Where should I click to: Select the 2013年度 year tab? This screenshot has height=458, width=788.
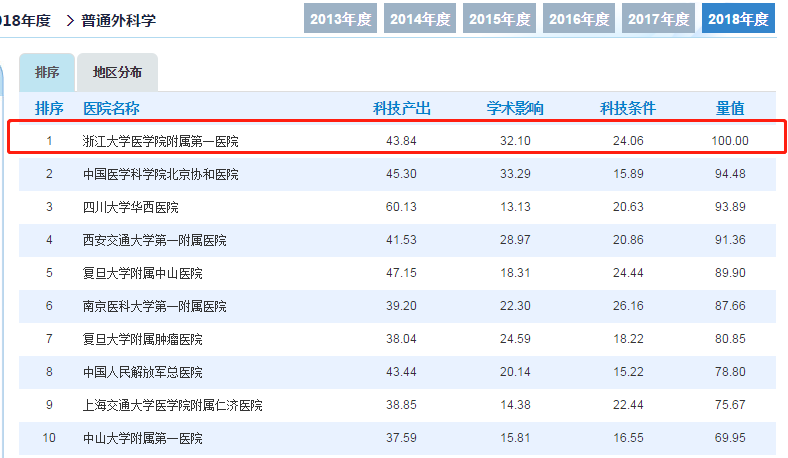340,19
